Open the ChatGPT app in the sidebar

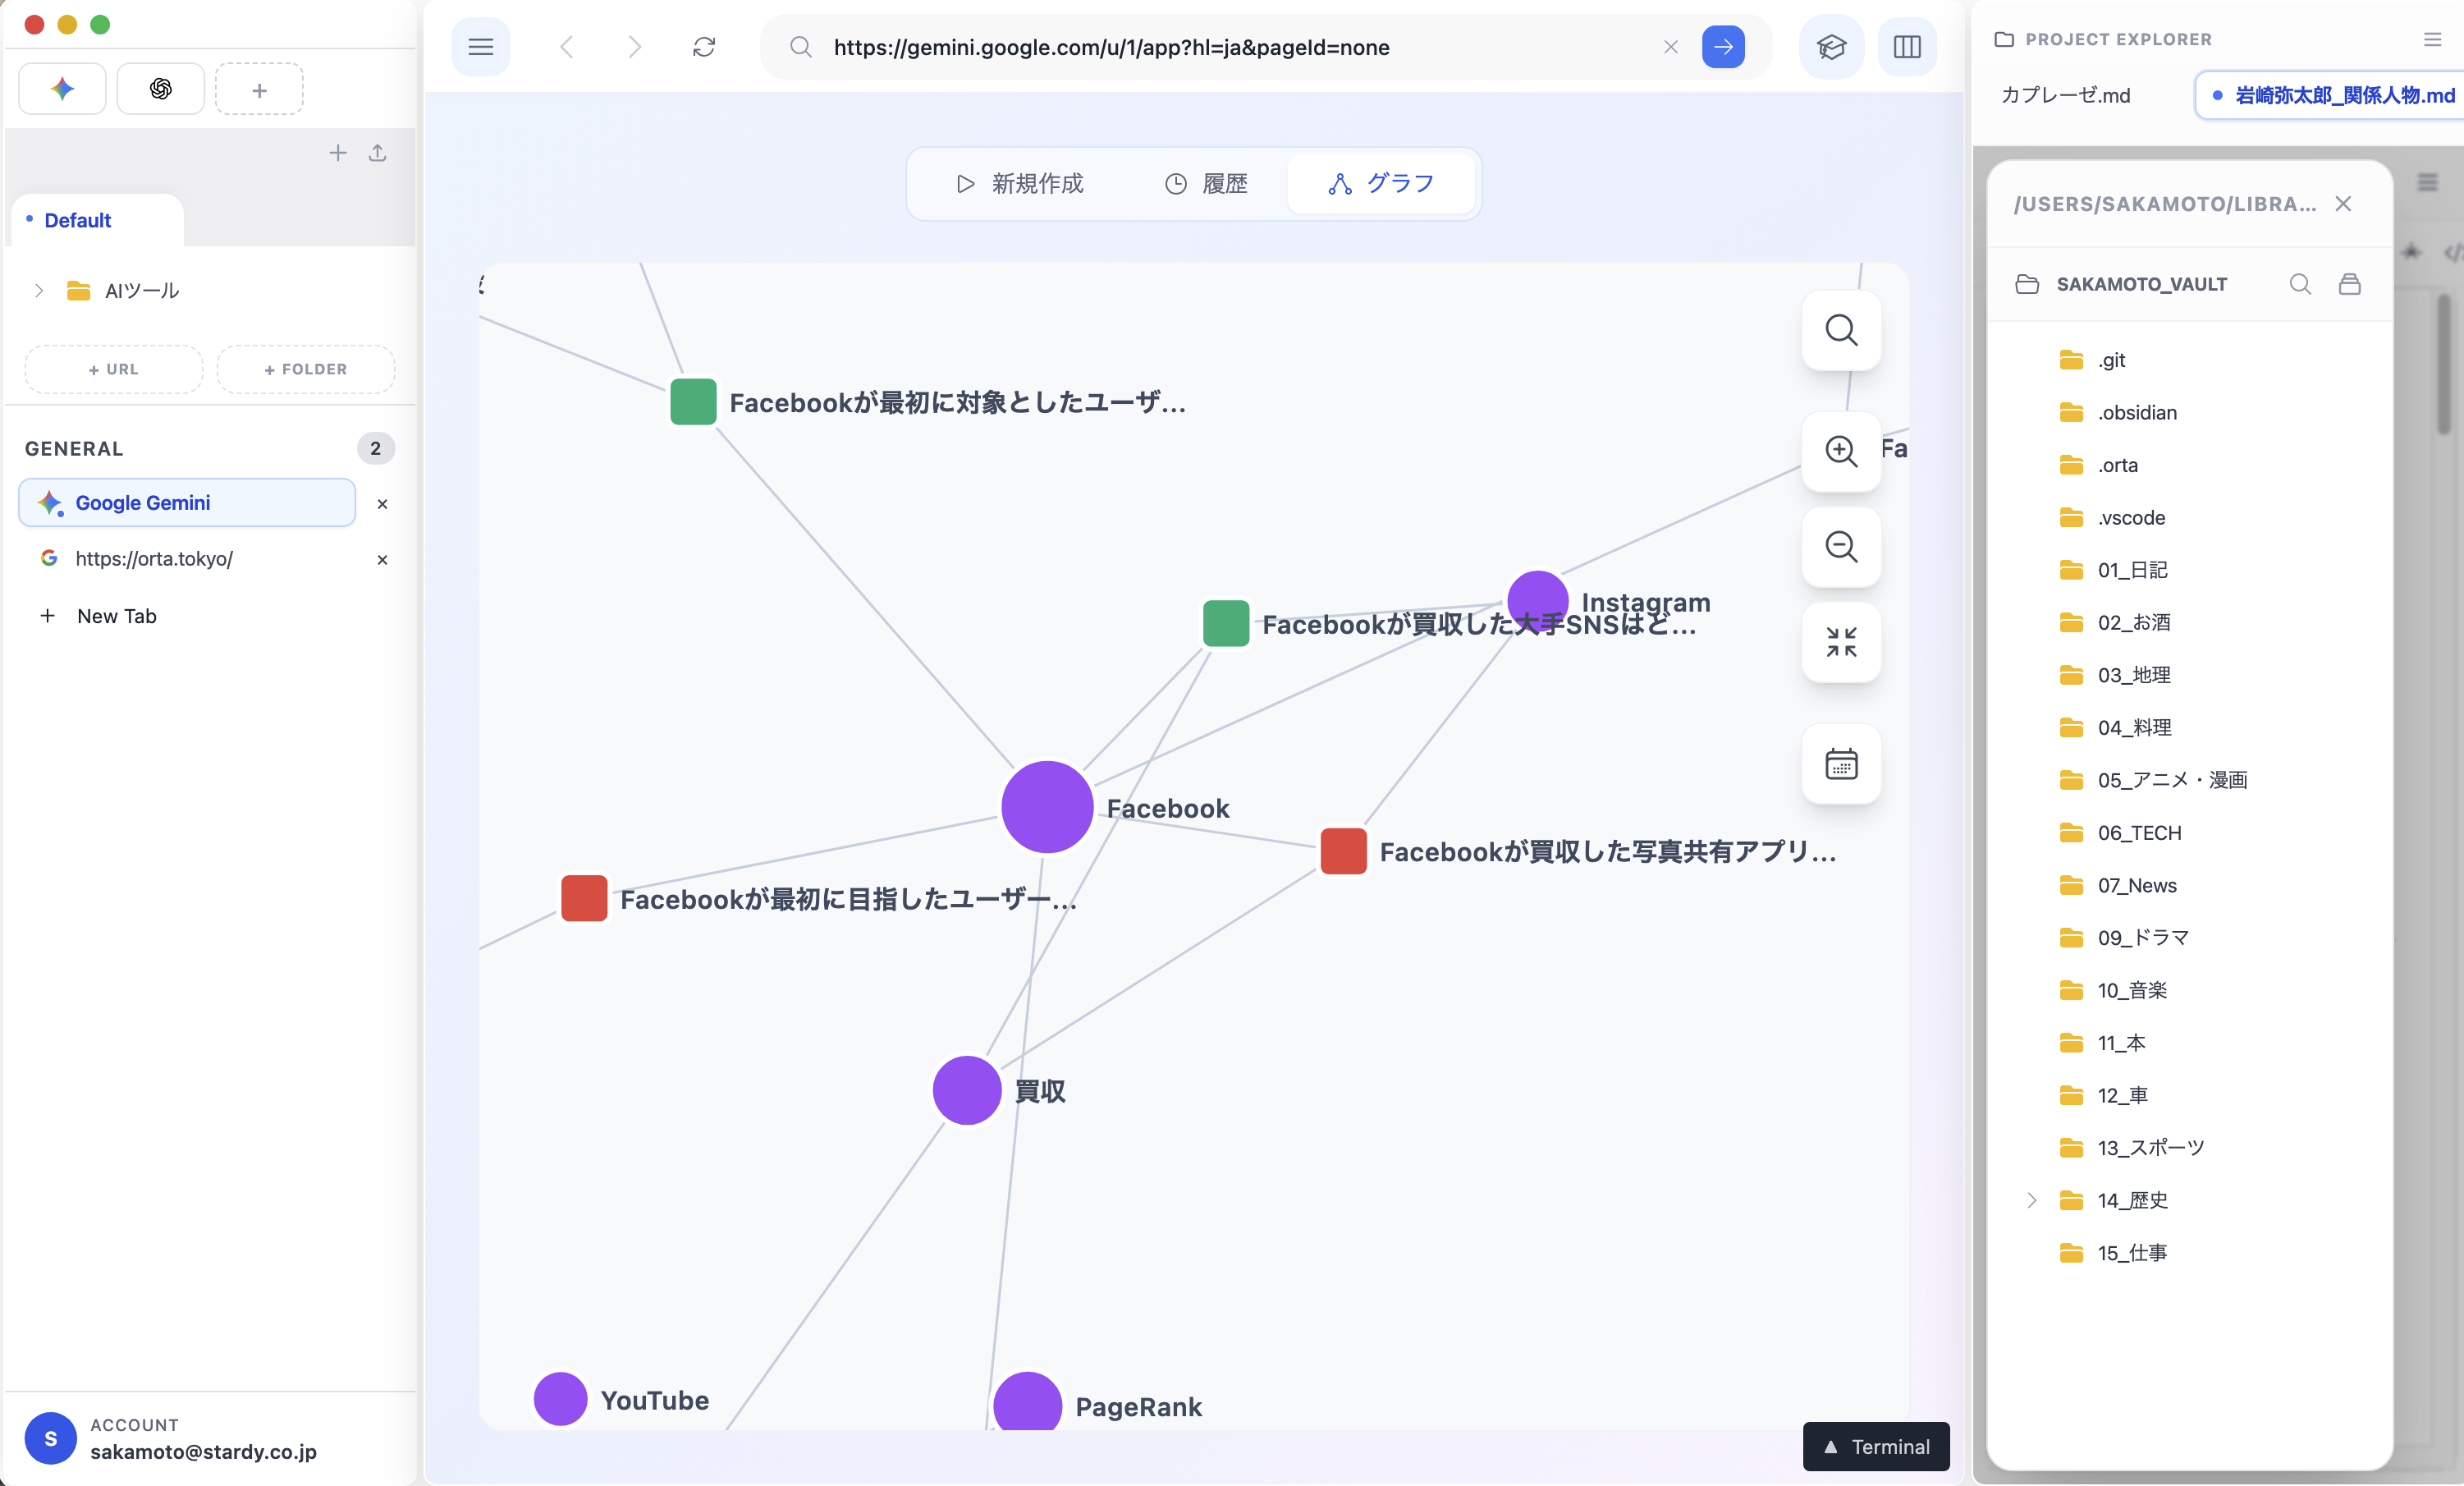tap(160, 88)
